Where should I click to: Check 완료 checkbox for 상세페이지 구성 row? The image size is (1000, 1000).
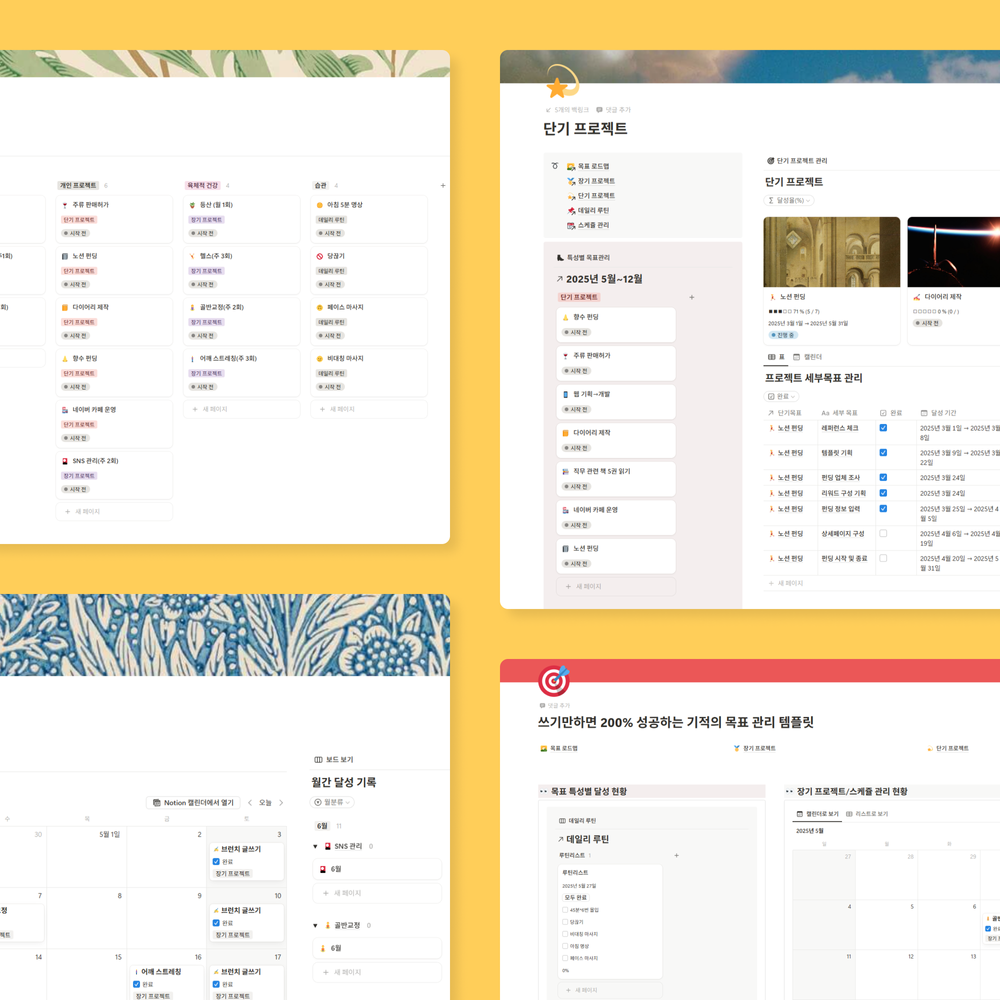pyautogui.click(x=883, y=534)
